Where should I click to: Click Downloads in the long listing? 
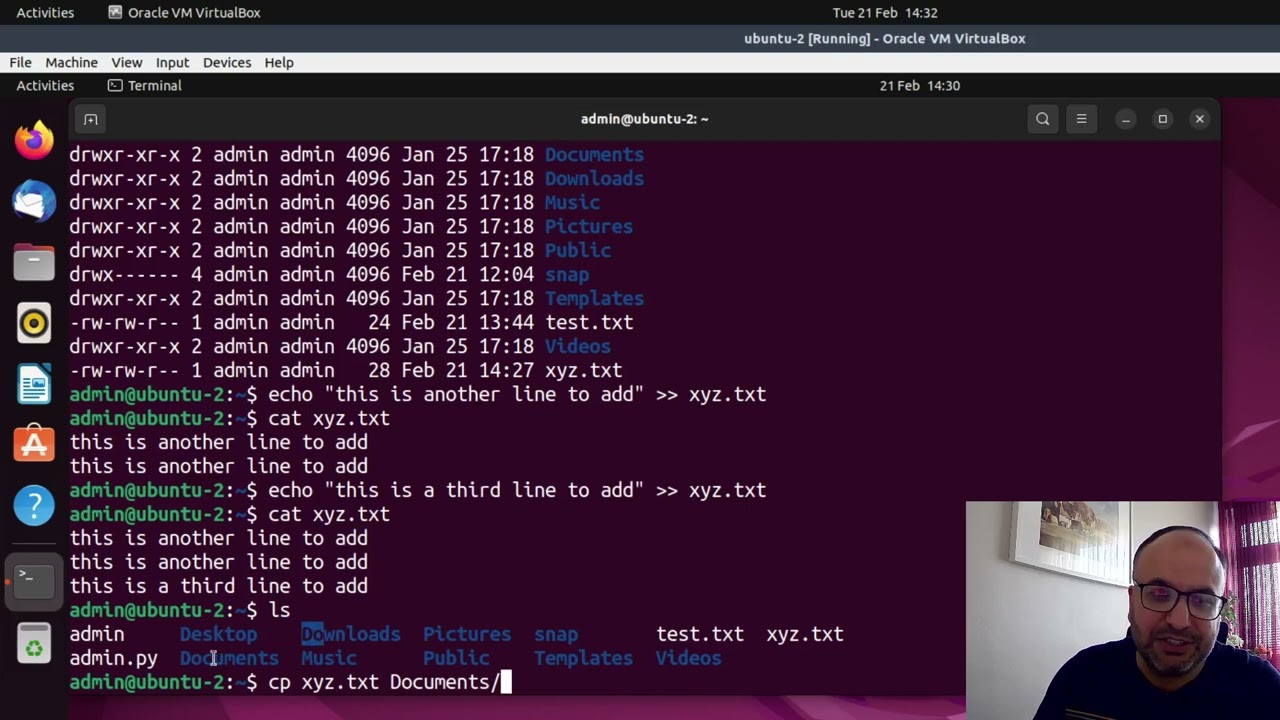[x=594, y=179]
